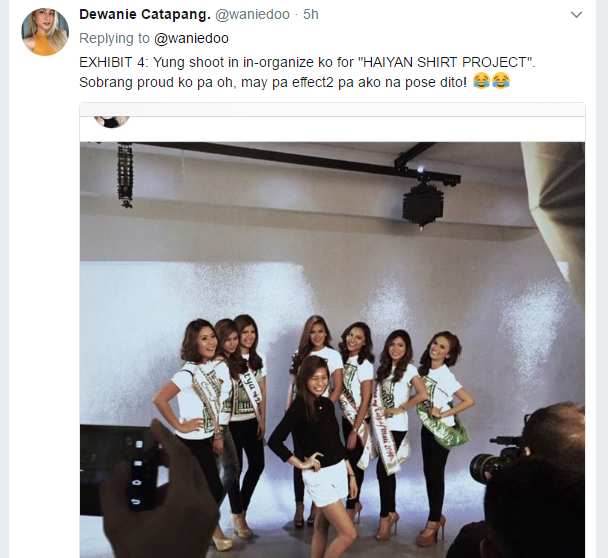Open the tweet options chevron dropdown
Viewport: 608px width, 558px height.
pos(576,15)
